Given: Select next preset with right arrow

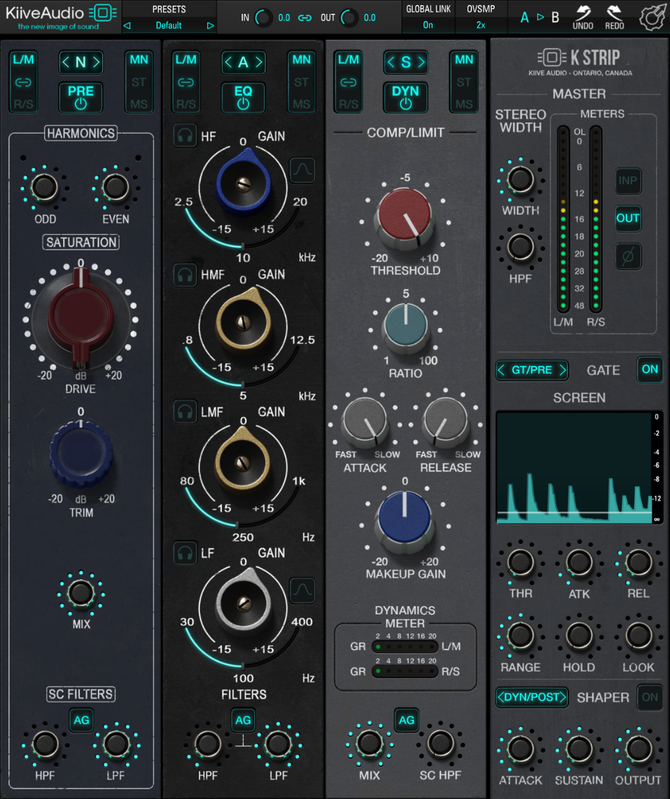Looking at the screenshot, I should point(210,25).
